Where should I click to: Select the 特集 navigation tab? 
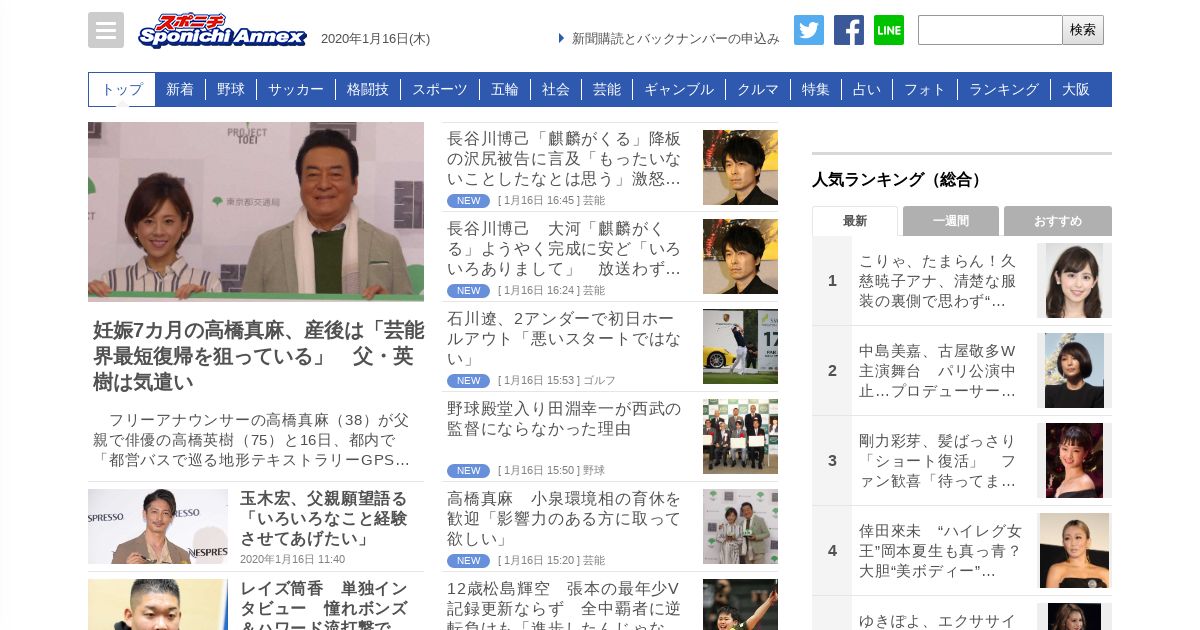tap(816, 89)
